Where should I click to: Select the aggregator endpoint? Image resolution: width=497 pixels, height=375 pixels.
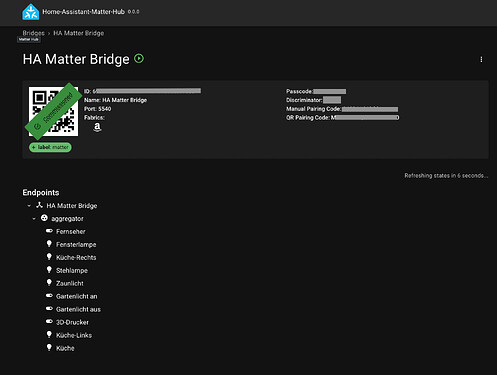click(x=67, y=219)
